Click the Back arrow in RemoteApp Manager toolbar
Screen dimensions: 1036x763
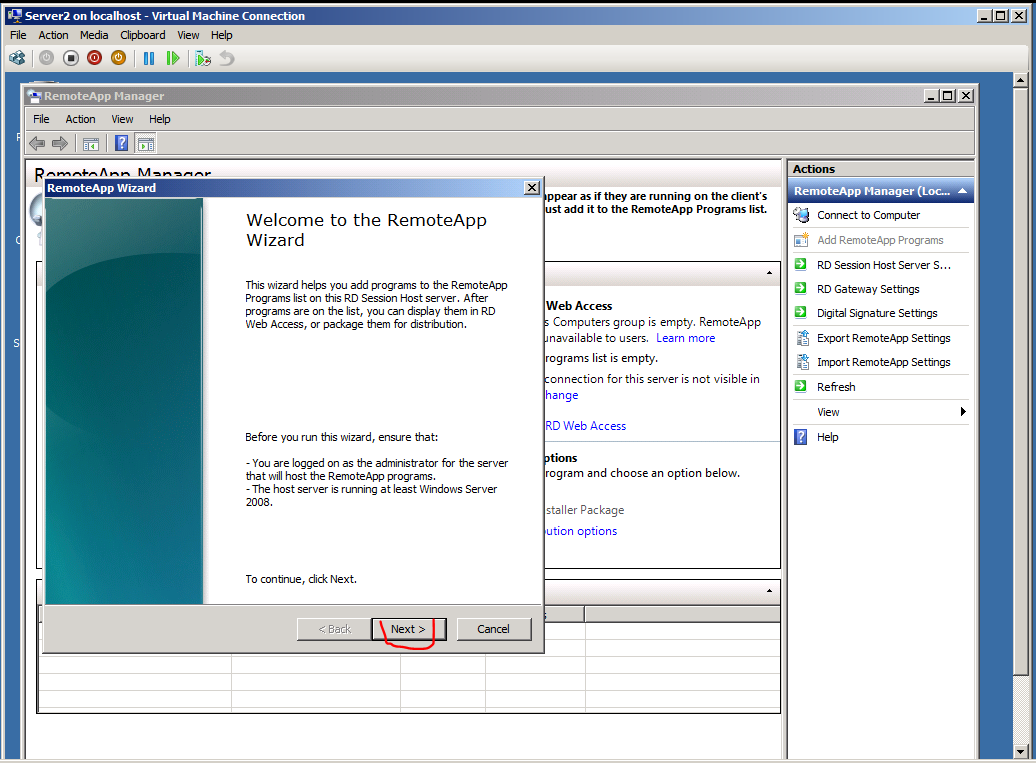pyautogui.click(x=38, y=143)
